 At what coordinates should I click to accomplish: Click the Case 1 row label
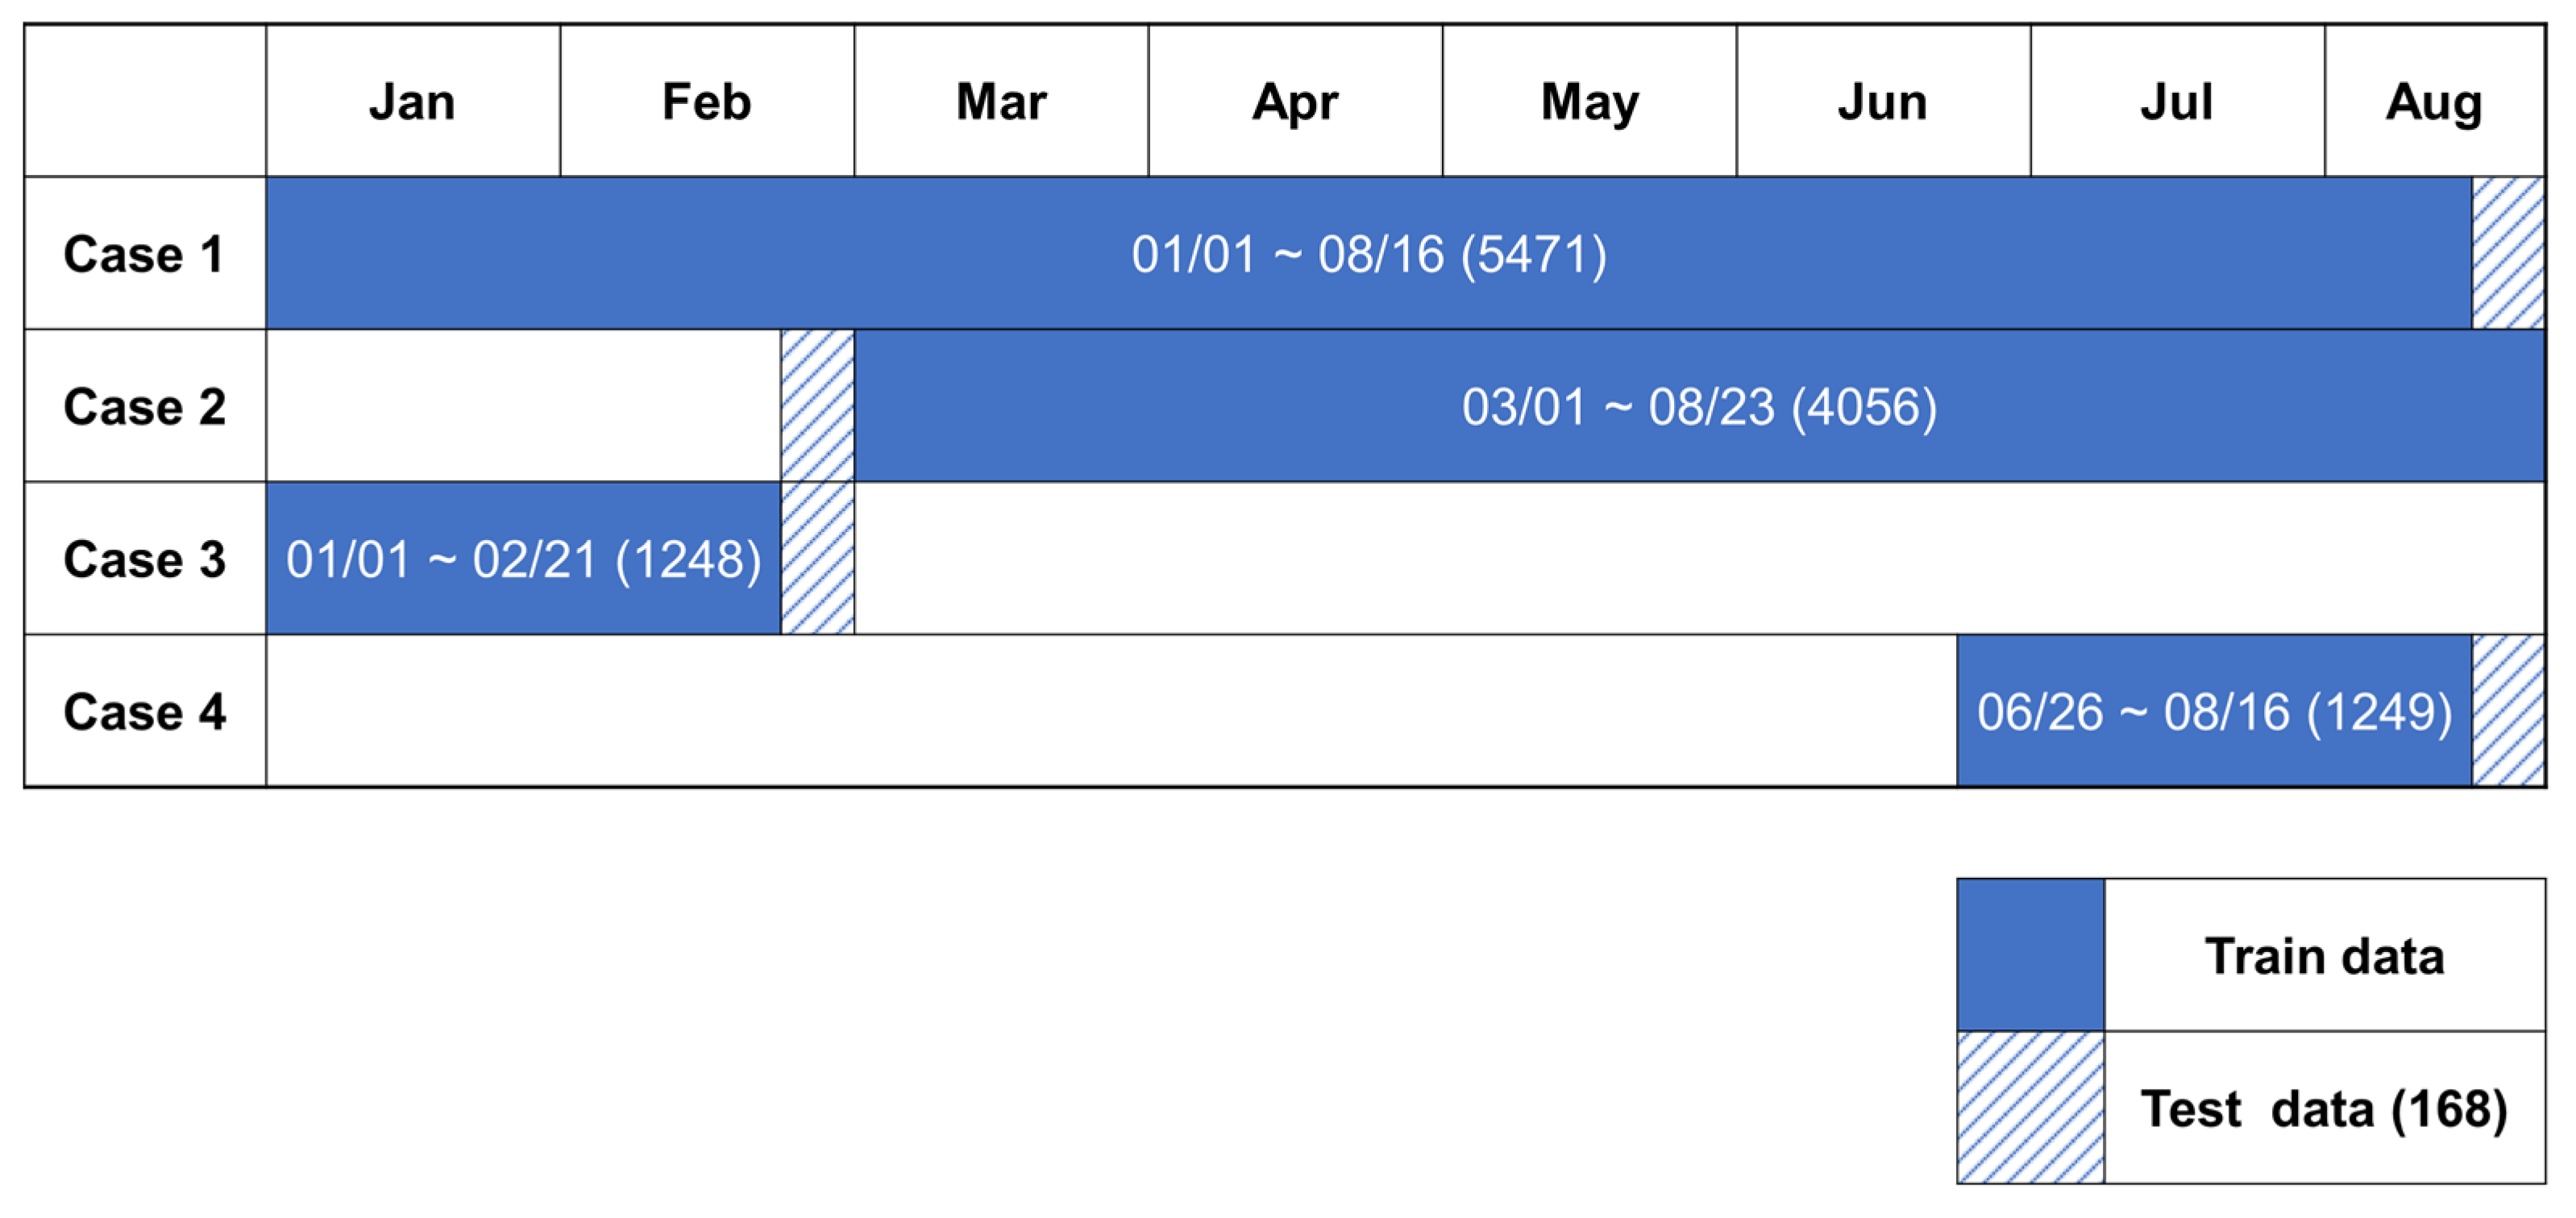(x=145, y=254)
